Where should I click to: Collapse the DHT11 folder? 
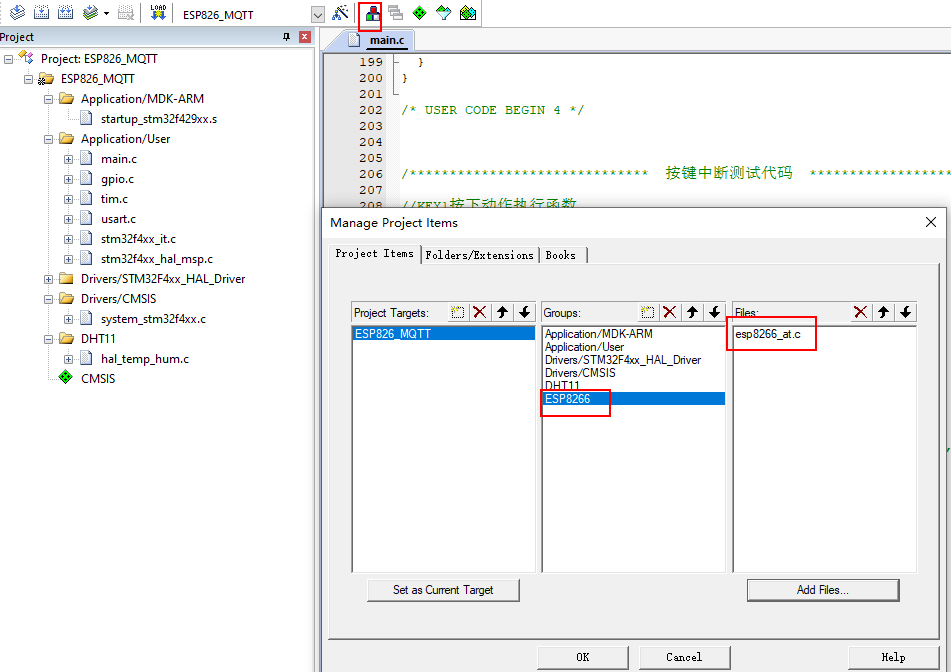coord(49,340)
